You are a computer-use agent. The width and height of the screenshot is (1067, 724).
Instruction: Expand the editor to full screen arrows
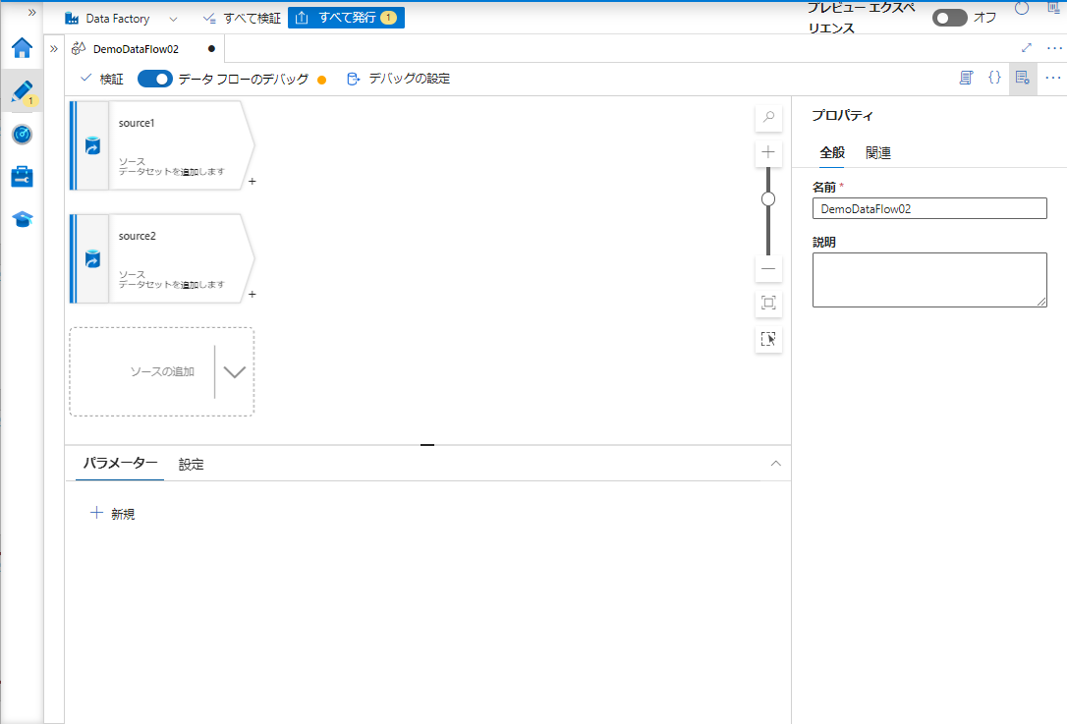[x=1026, y=48]
